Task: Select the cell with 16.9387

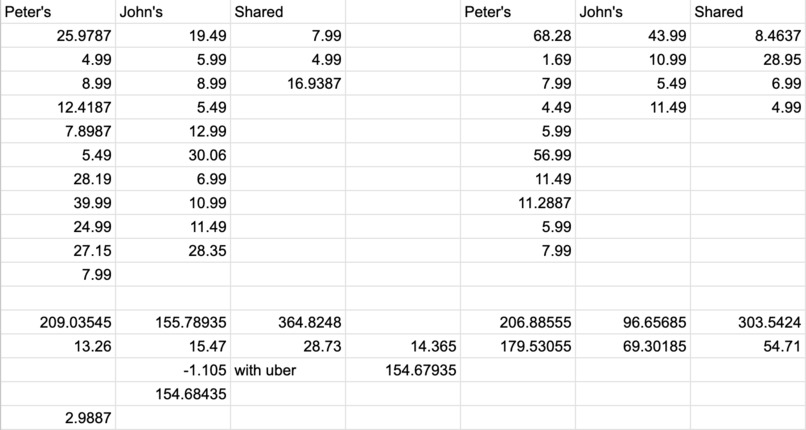Action: point(288,83)
